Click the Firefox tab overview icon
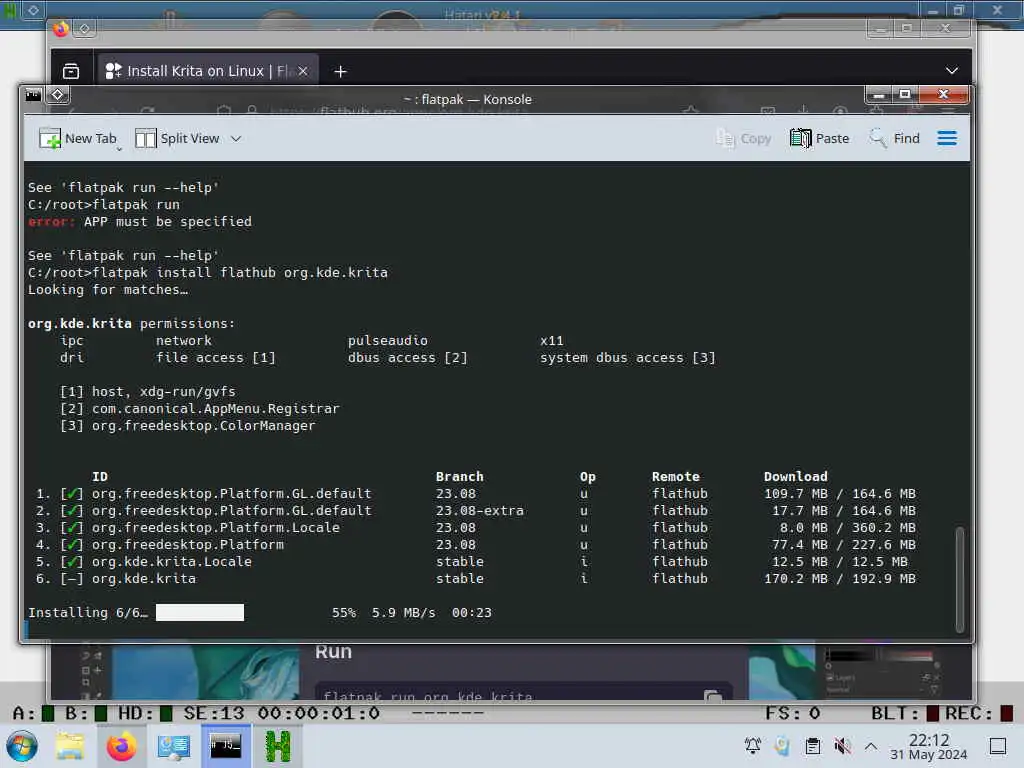 tap(71, 71)
